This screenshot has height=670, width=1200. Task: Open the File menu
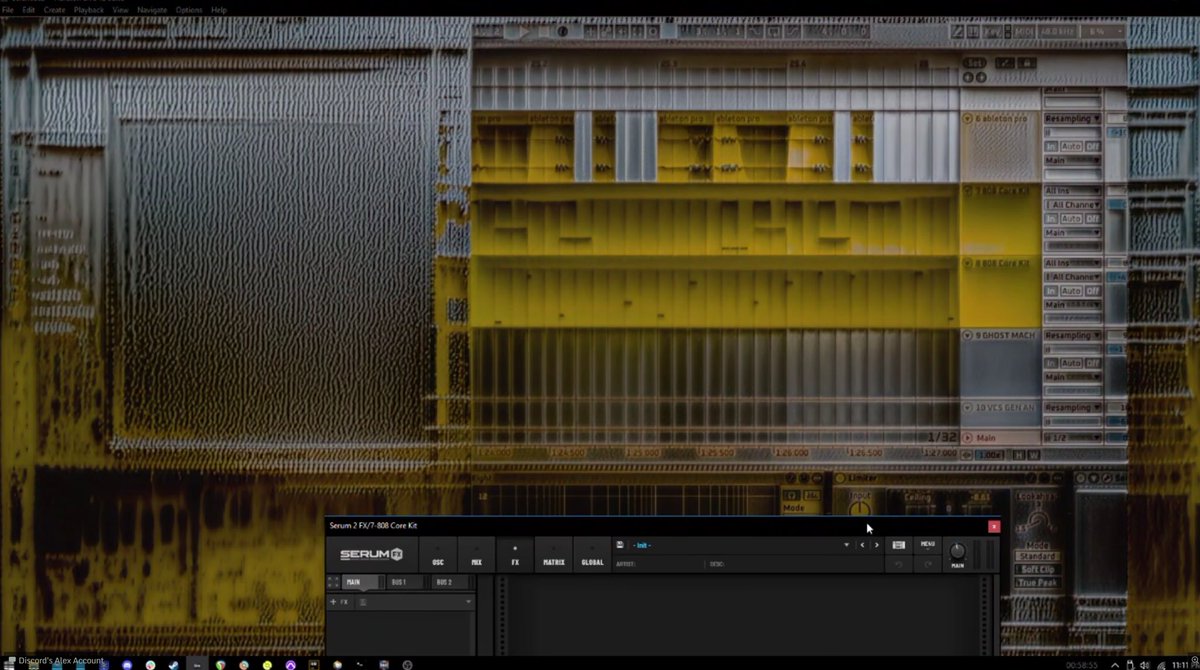click(x=7, y=9)
